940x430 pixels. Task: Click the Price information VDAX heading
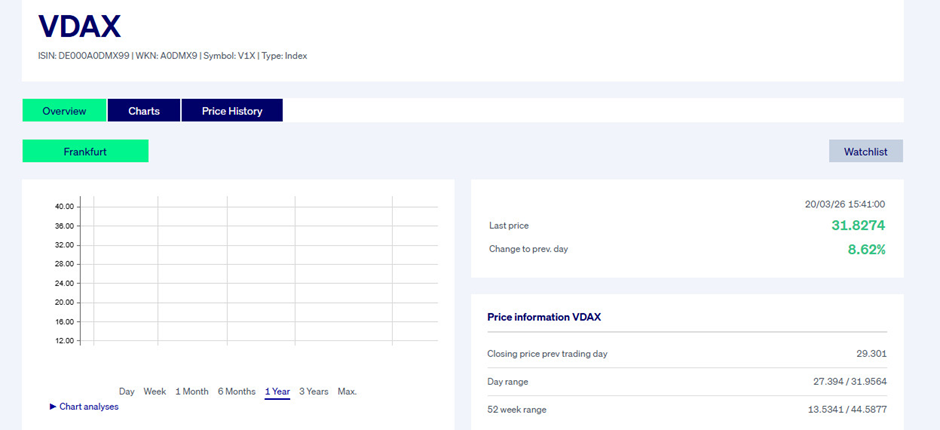544,317
